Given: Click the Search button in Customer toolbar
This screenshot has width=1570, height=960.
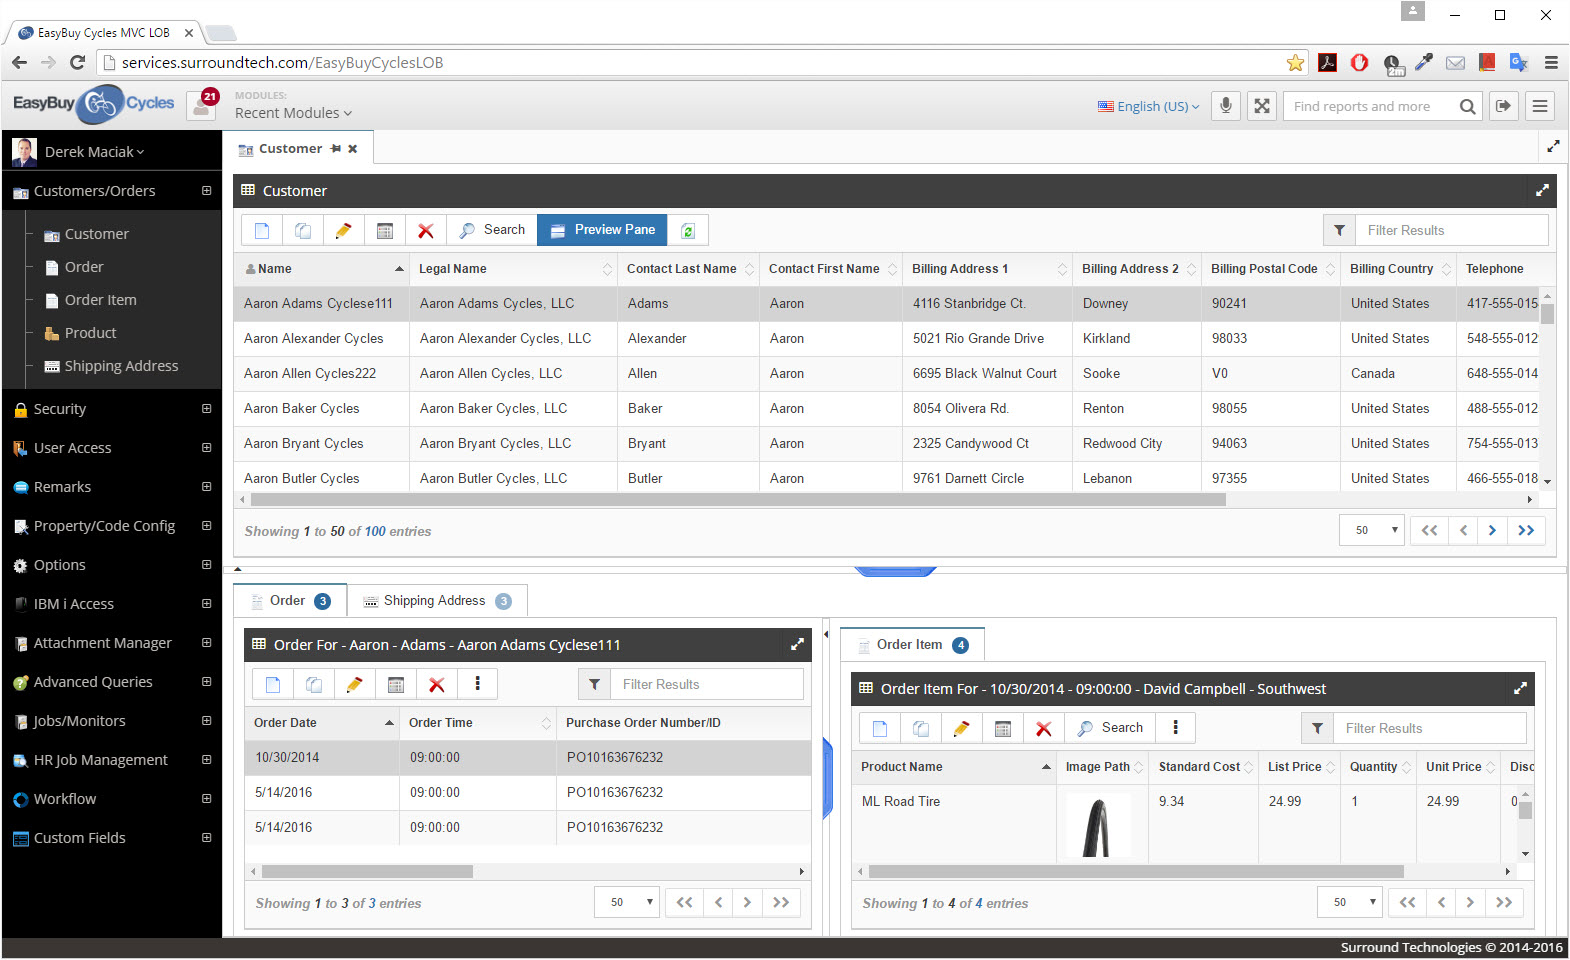Looking at the screenshot, I should point(492,230).
